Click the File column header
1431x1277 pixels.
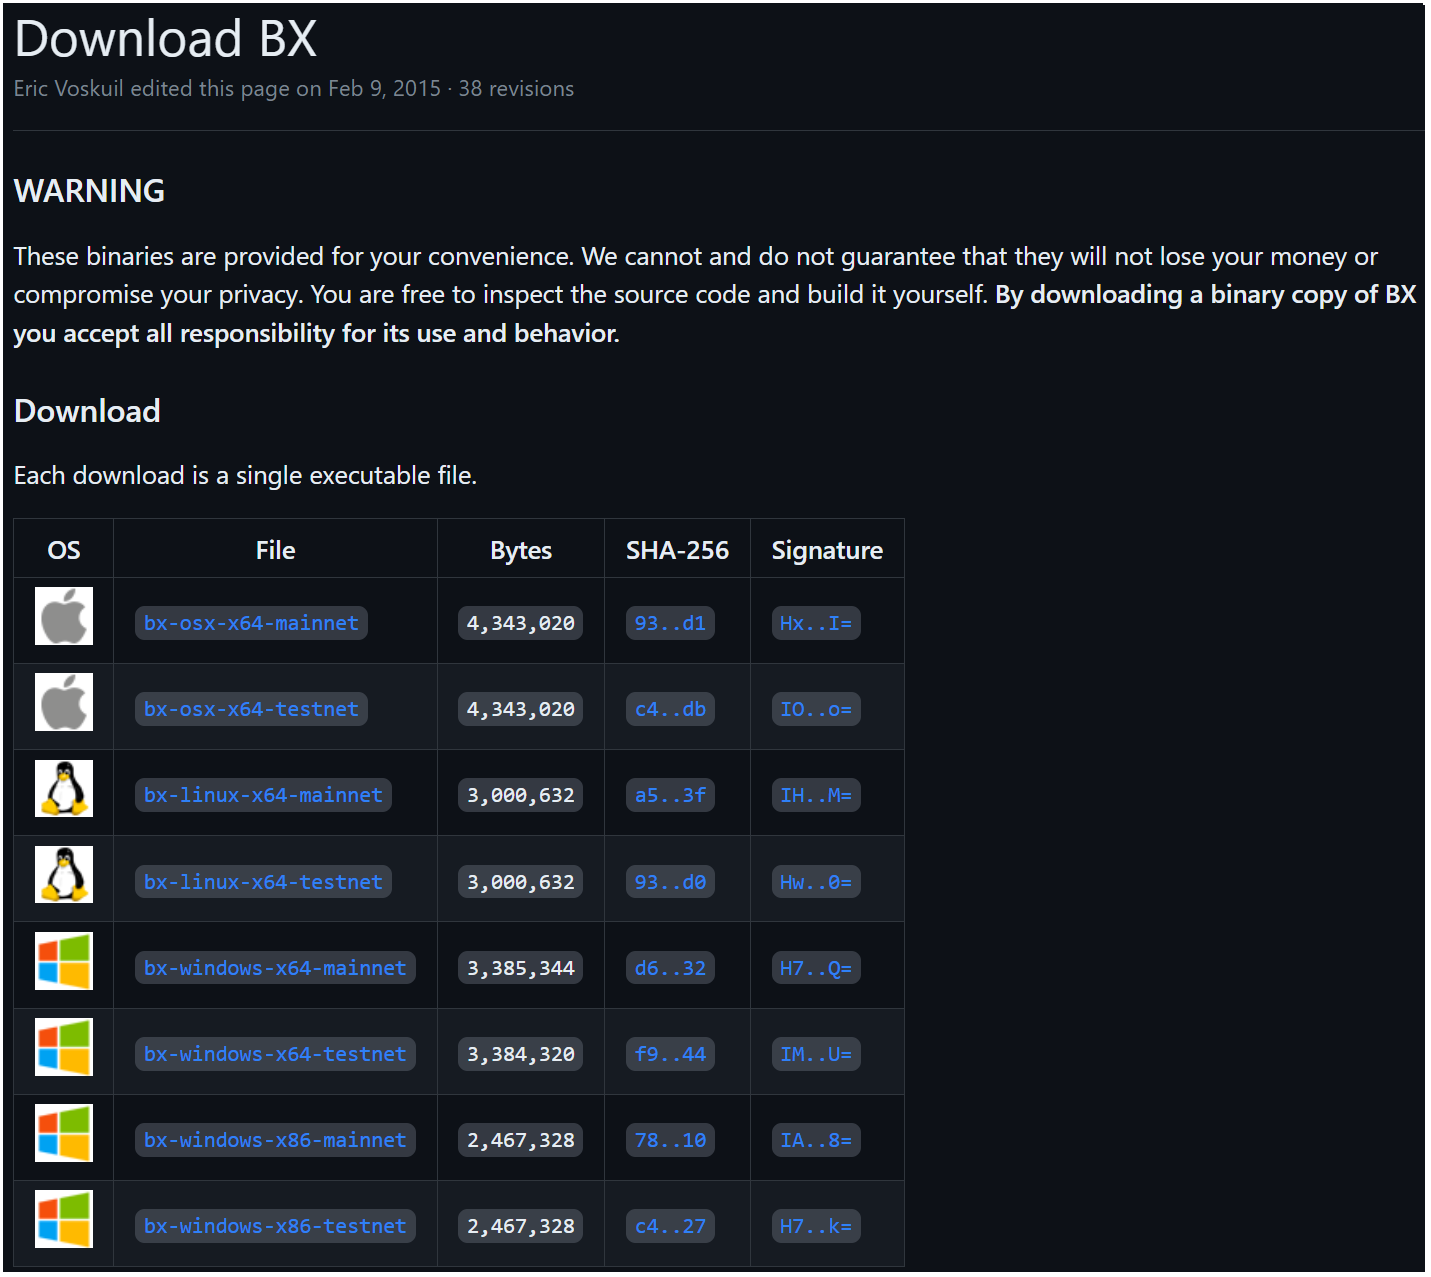click(x=275, y=550)
